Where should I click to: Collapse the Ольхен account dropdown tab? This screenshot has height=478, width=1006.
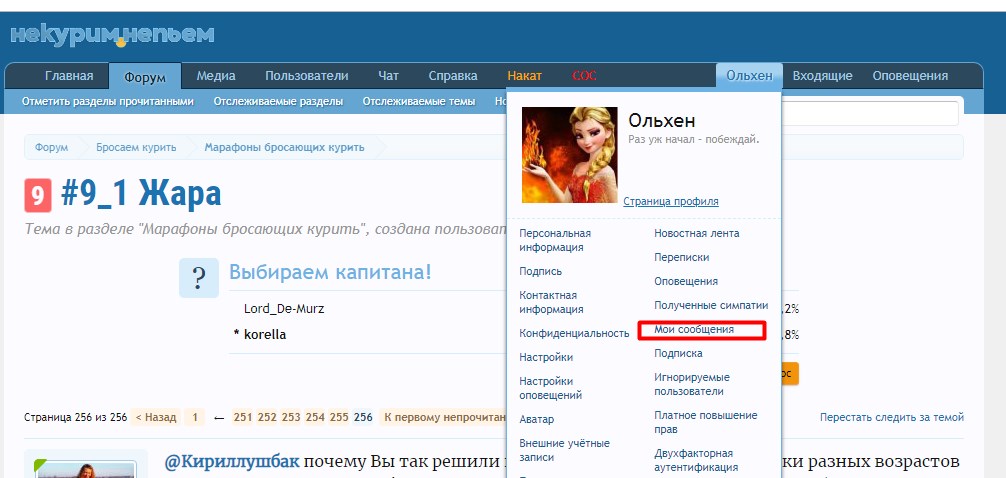pos(749,76)
